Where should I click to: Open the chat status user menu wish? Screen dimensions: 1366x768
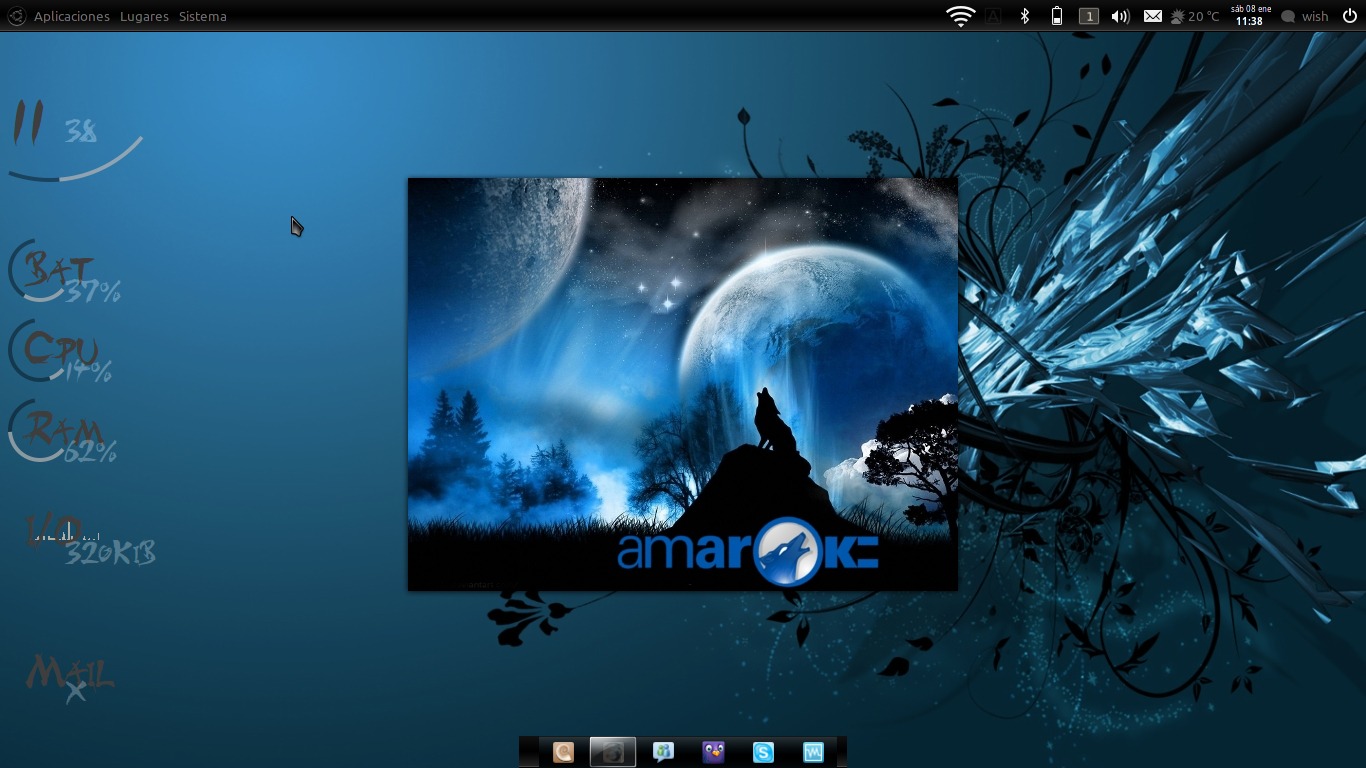pos(1305,16)
